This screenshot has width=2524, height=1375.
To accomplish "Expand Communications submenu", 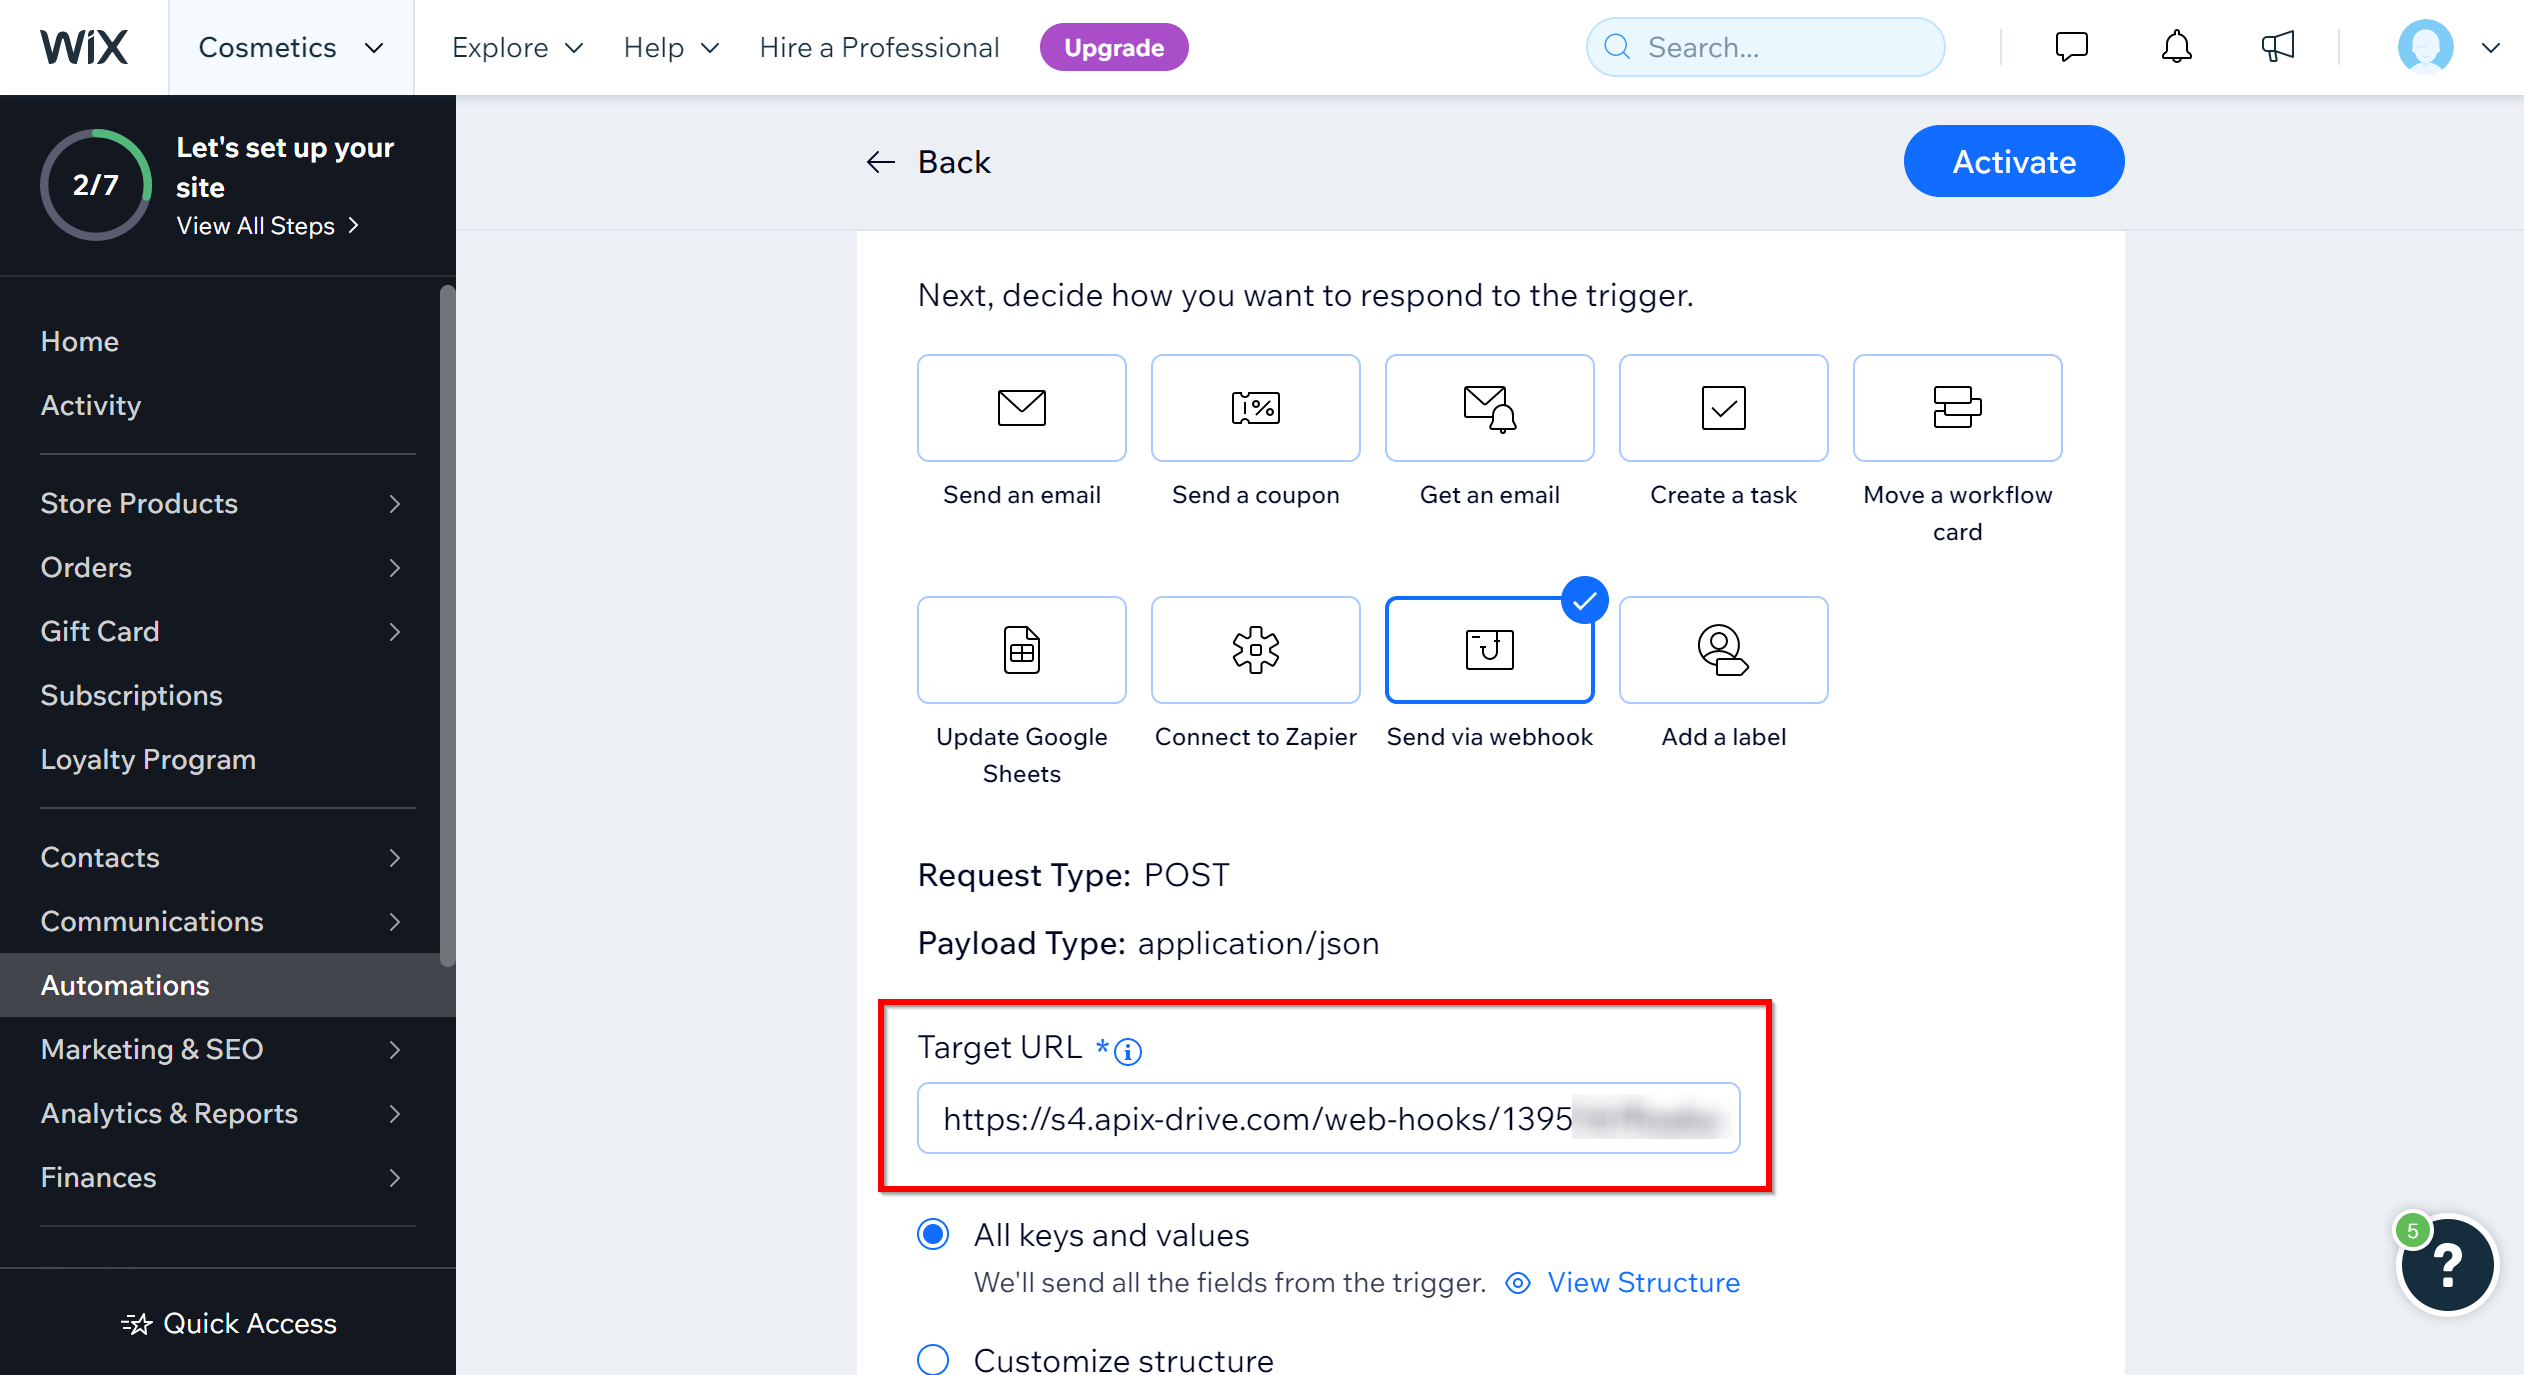I will point(395,922).
